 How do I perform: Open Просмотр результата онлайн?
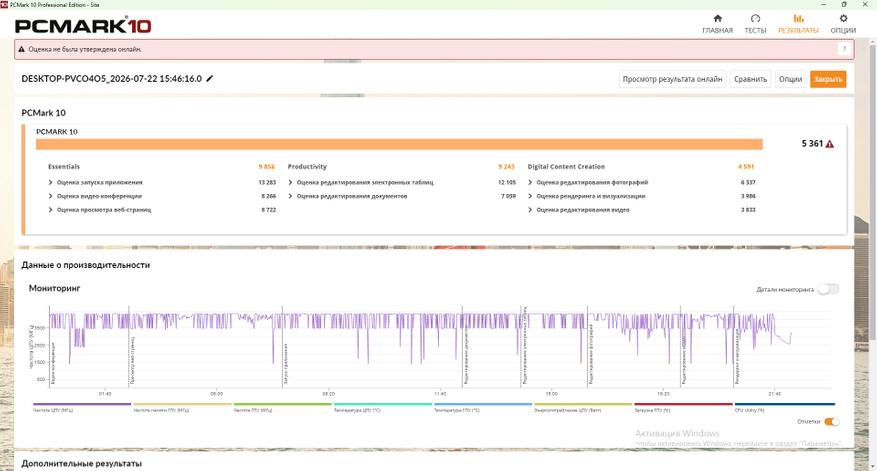[672, 79]
